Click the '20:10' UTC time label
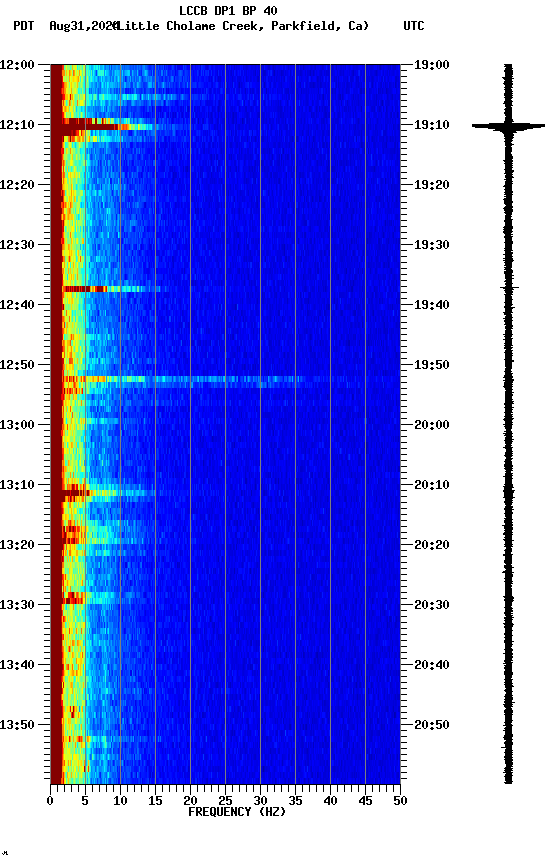This screenshot has width=552, height=864. pos(432,485)
